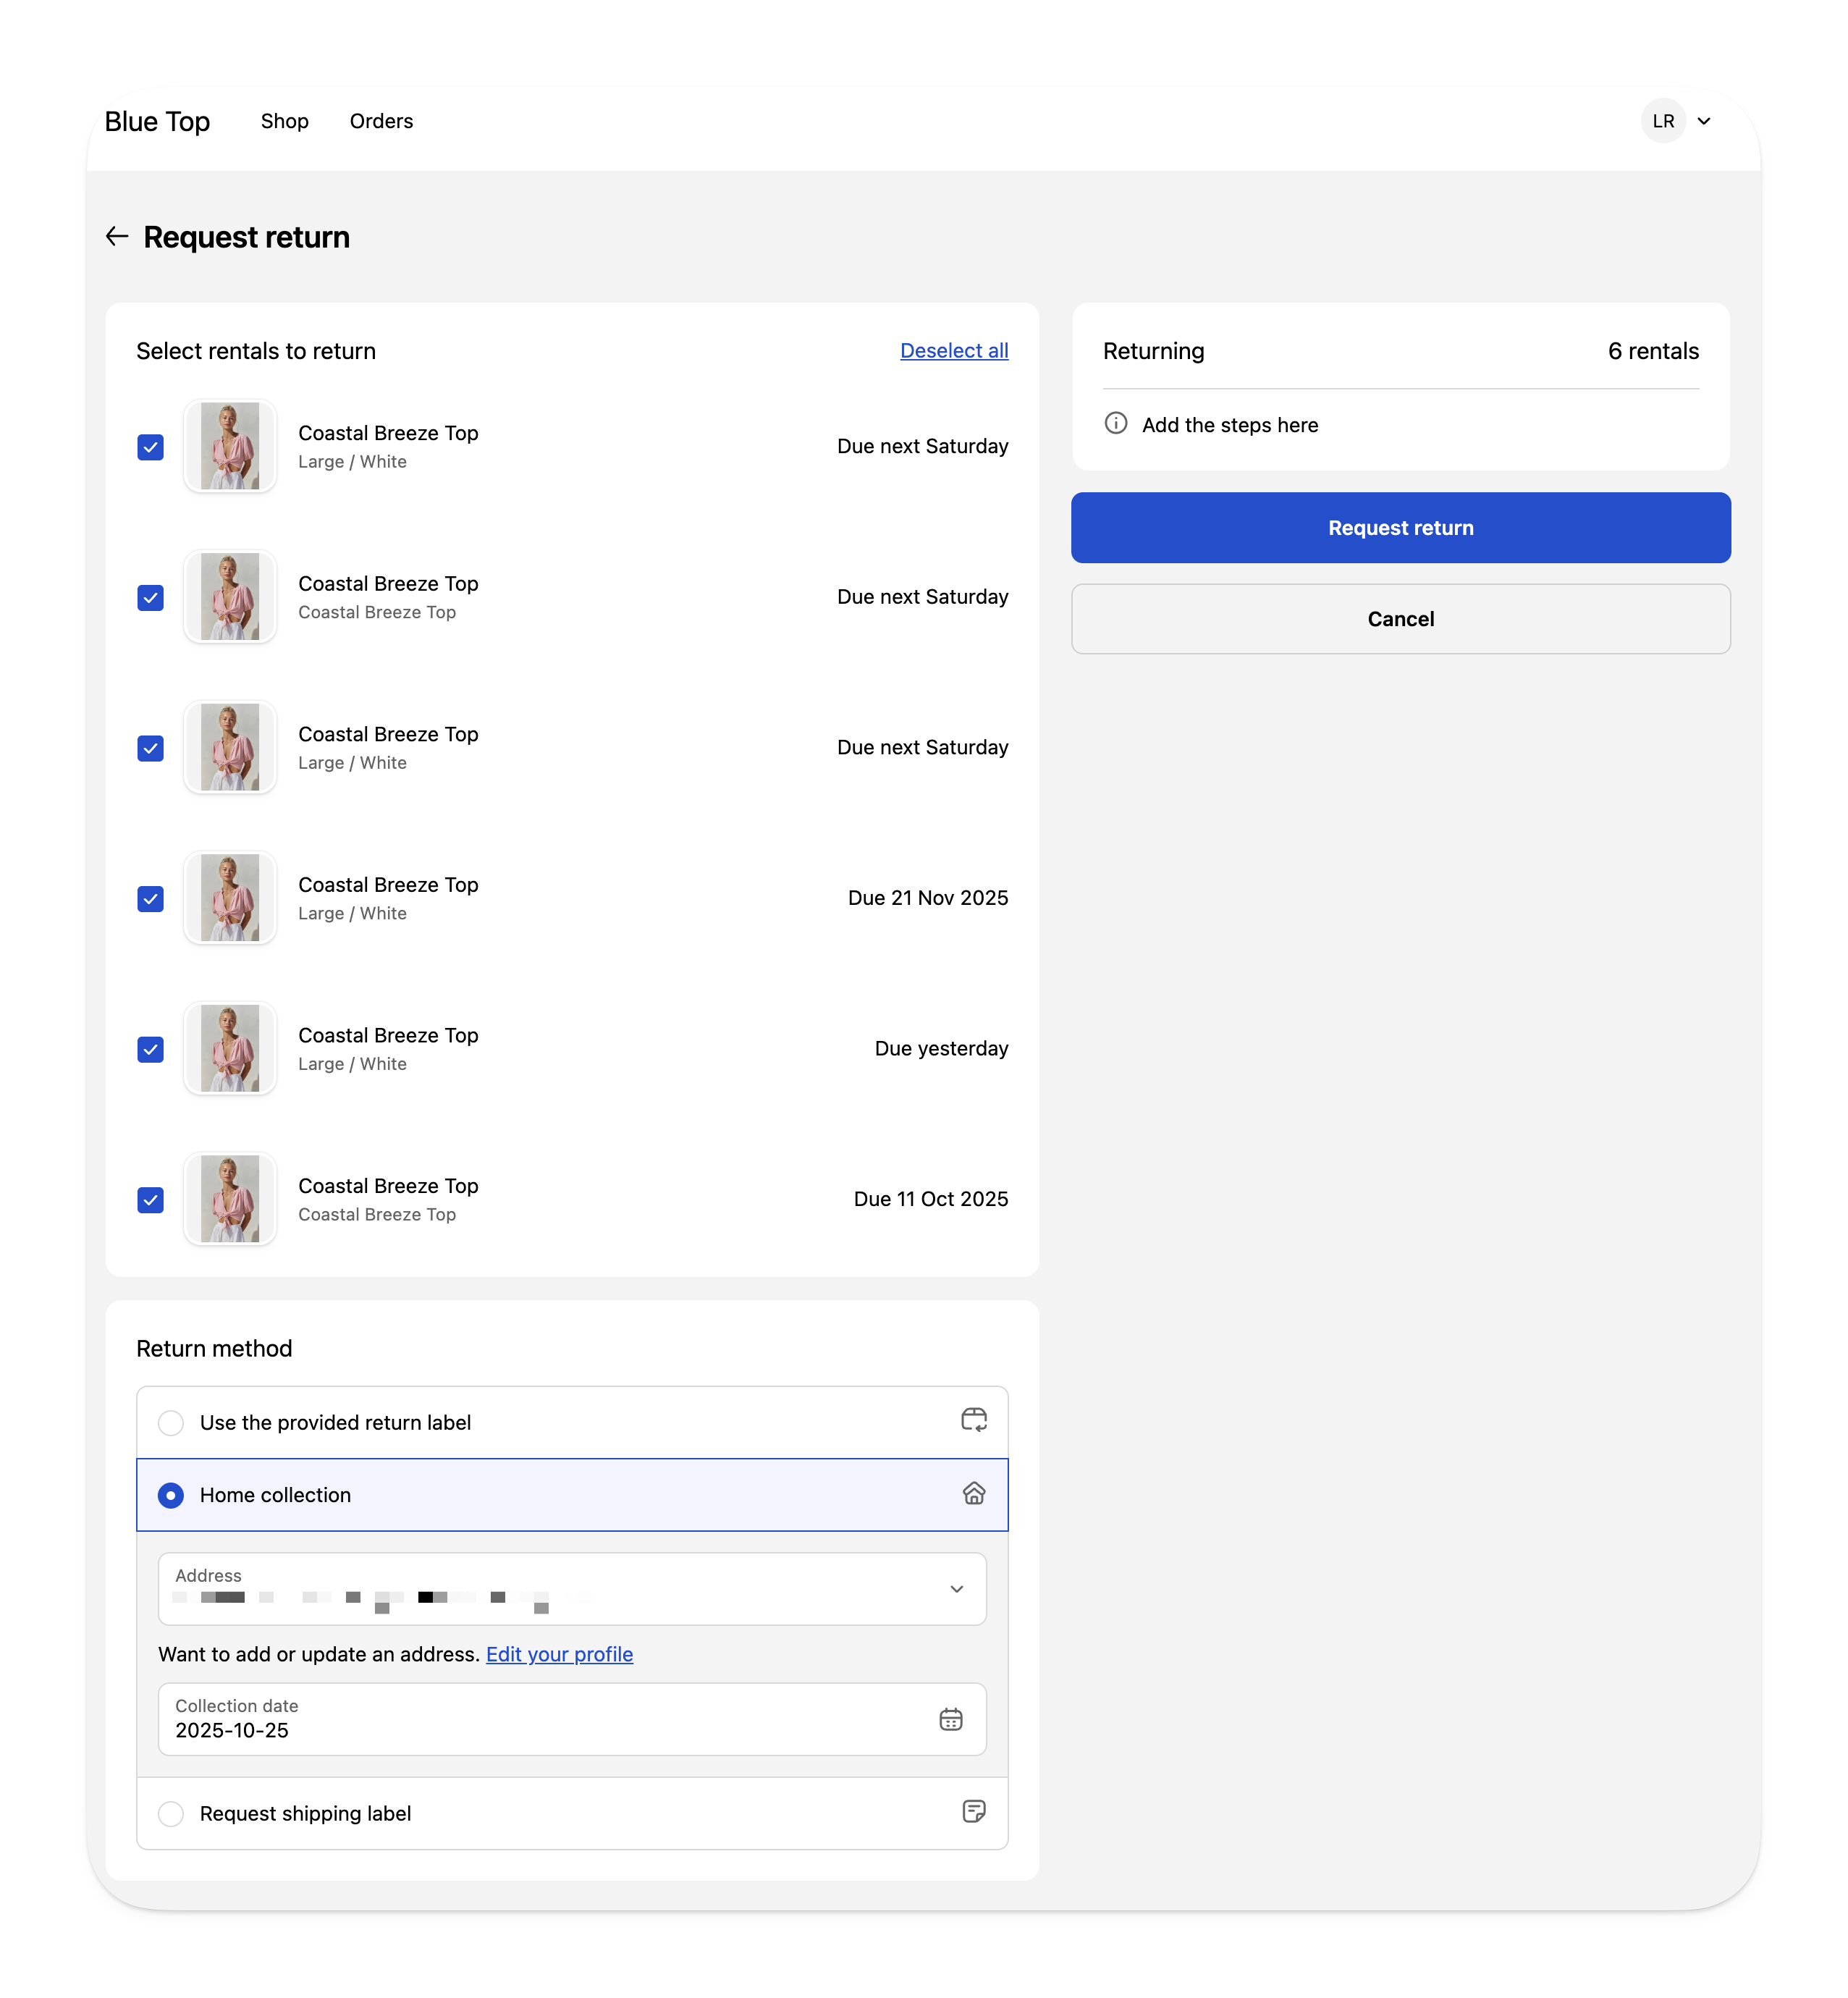Open Edit your profile link

pos(559,1654)
